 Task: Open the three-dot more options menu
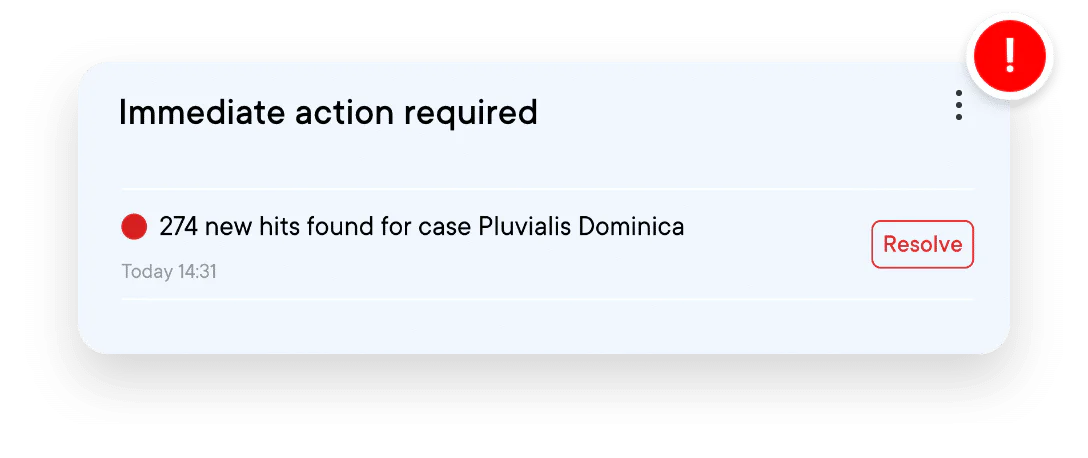tap(958, 106)
